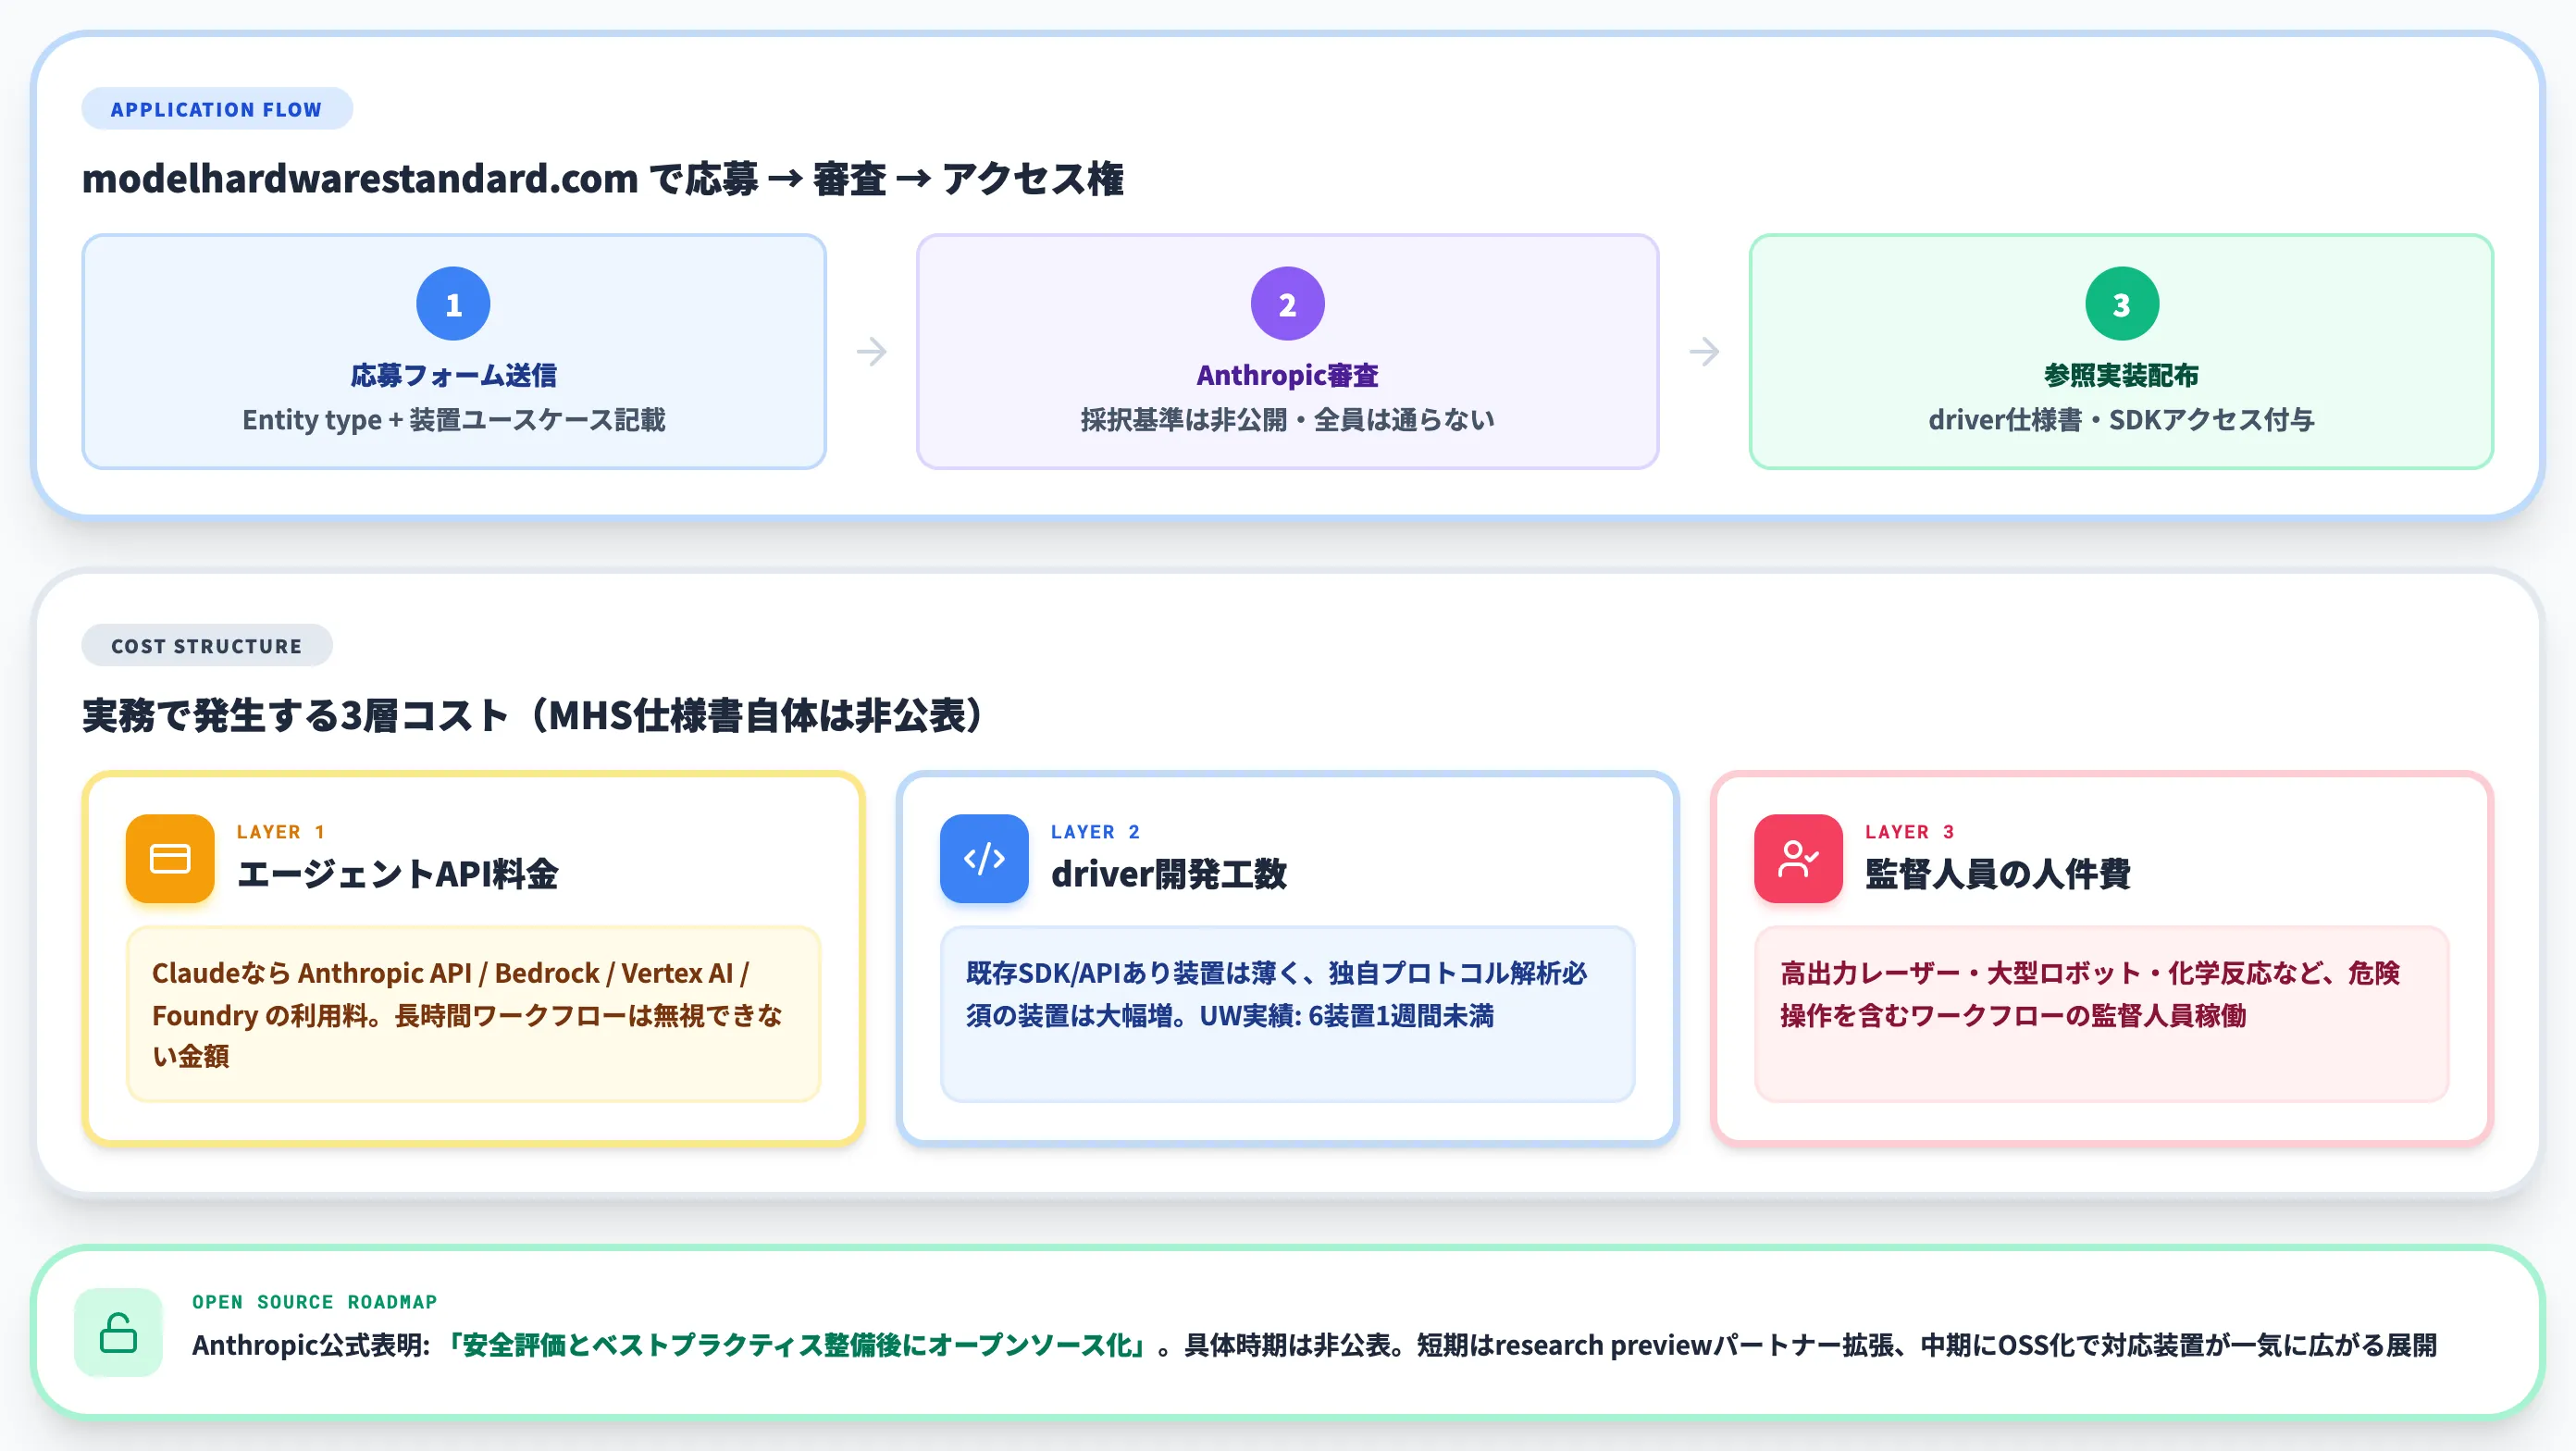
Task: Click the エージェントAPI料金 title
Action: pyautogui.click(x=397, y=874)
